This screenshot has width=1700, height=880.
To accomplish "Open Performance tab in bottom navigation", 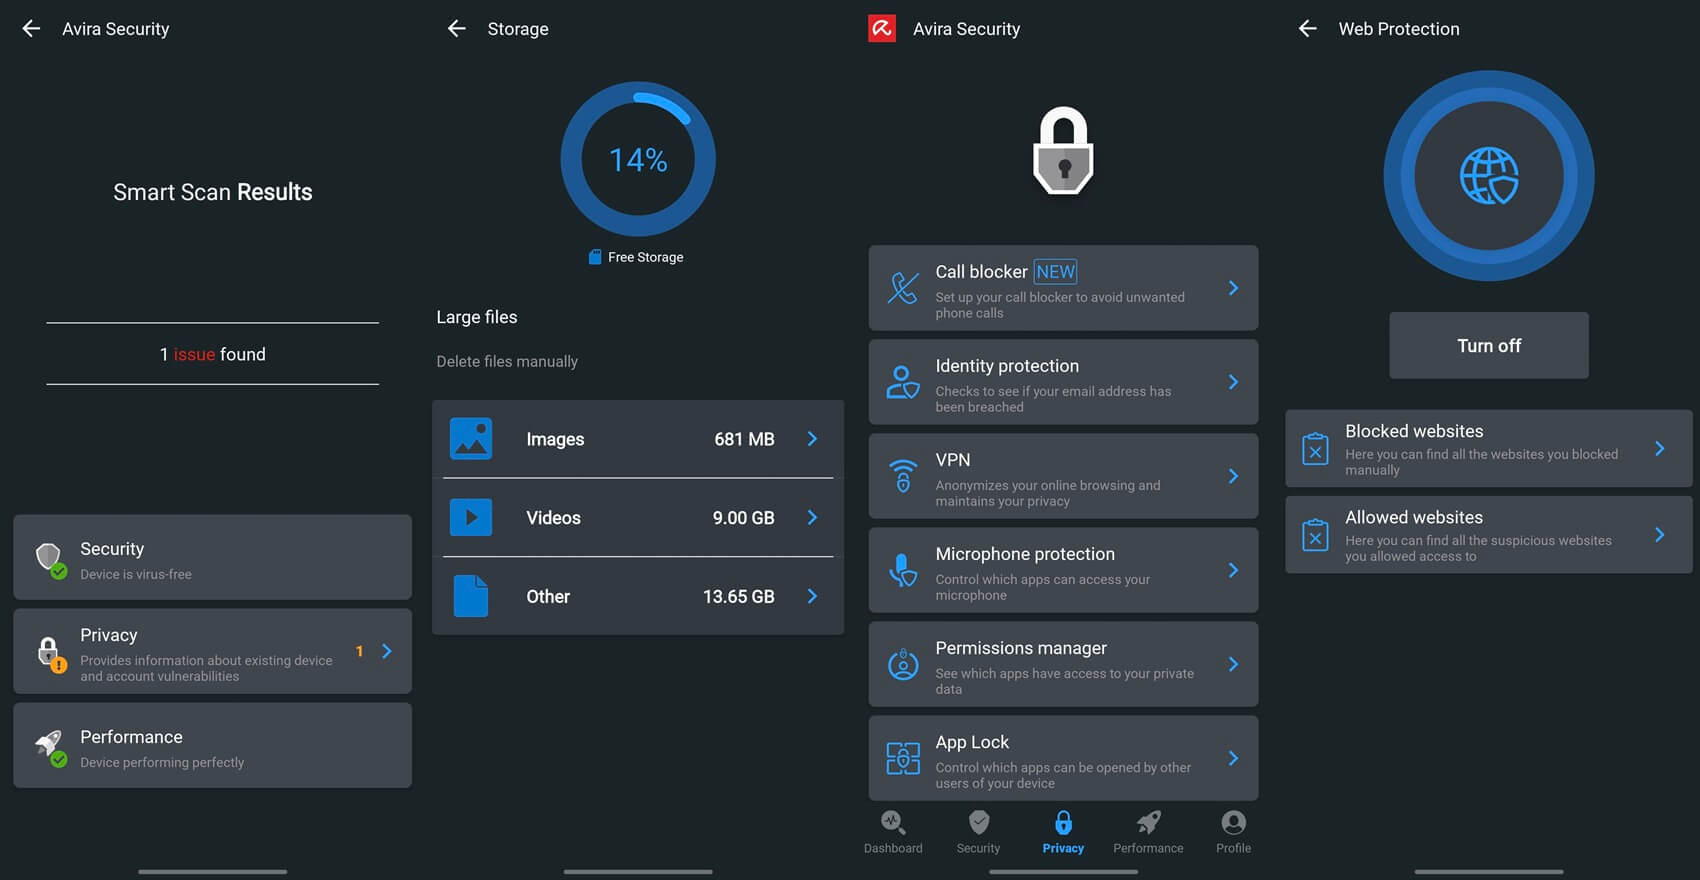I will (1148, 832).
